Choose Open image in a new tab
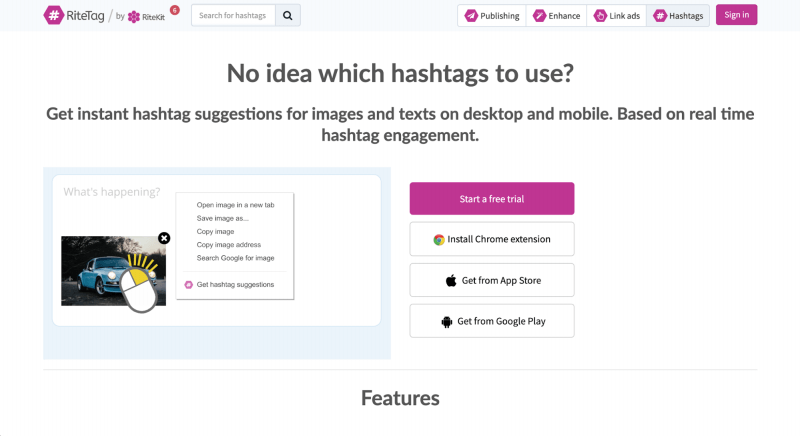The height and width of the screenshot is (436, 800). click(235, 205)
